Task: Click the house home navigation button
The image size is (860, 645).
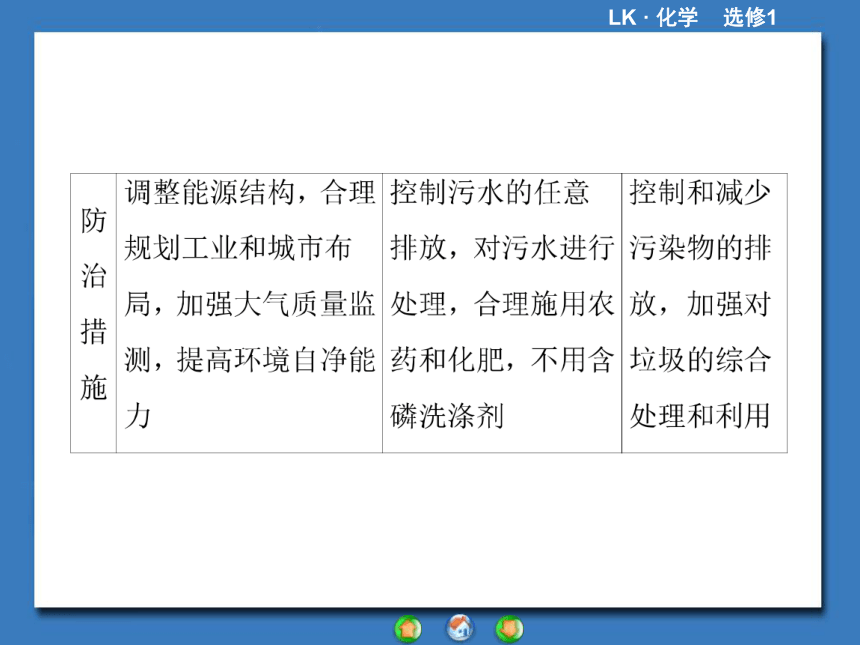Action: pyautogui.click(x=460, y=627)
